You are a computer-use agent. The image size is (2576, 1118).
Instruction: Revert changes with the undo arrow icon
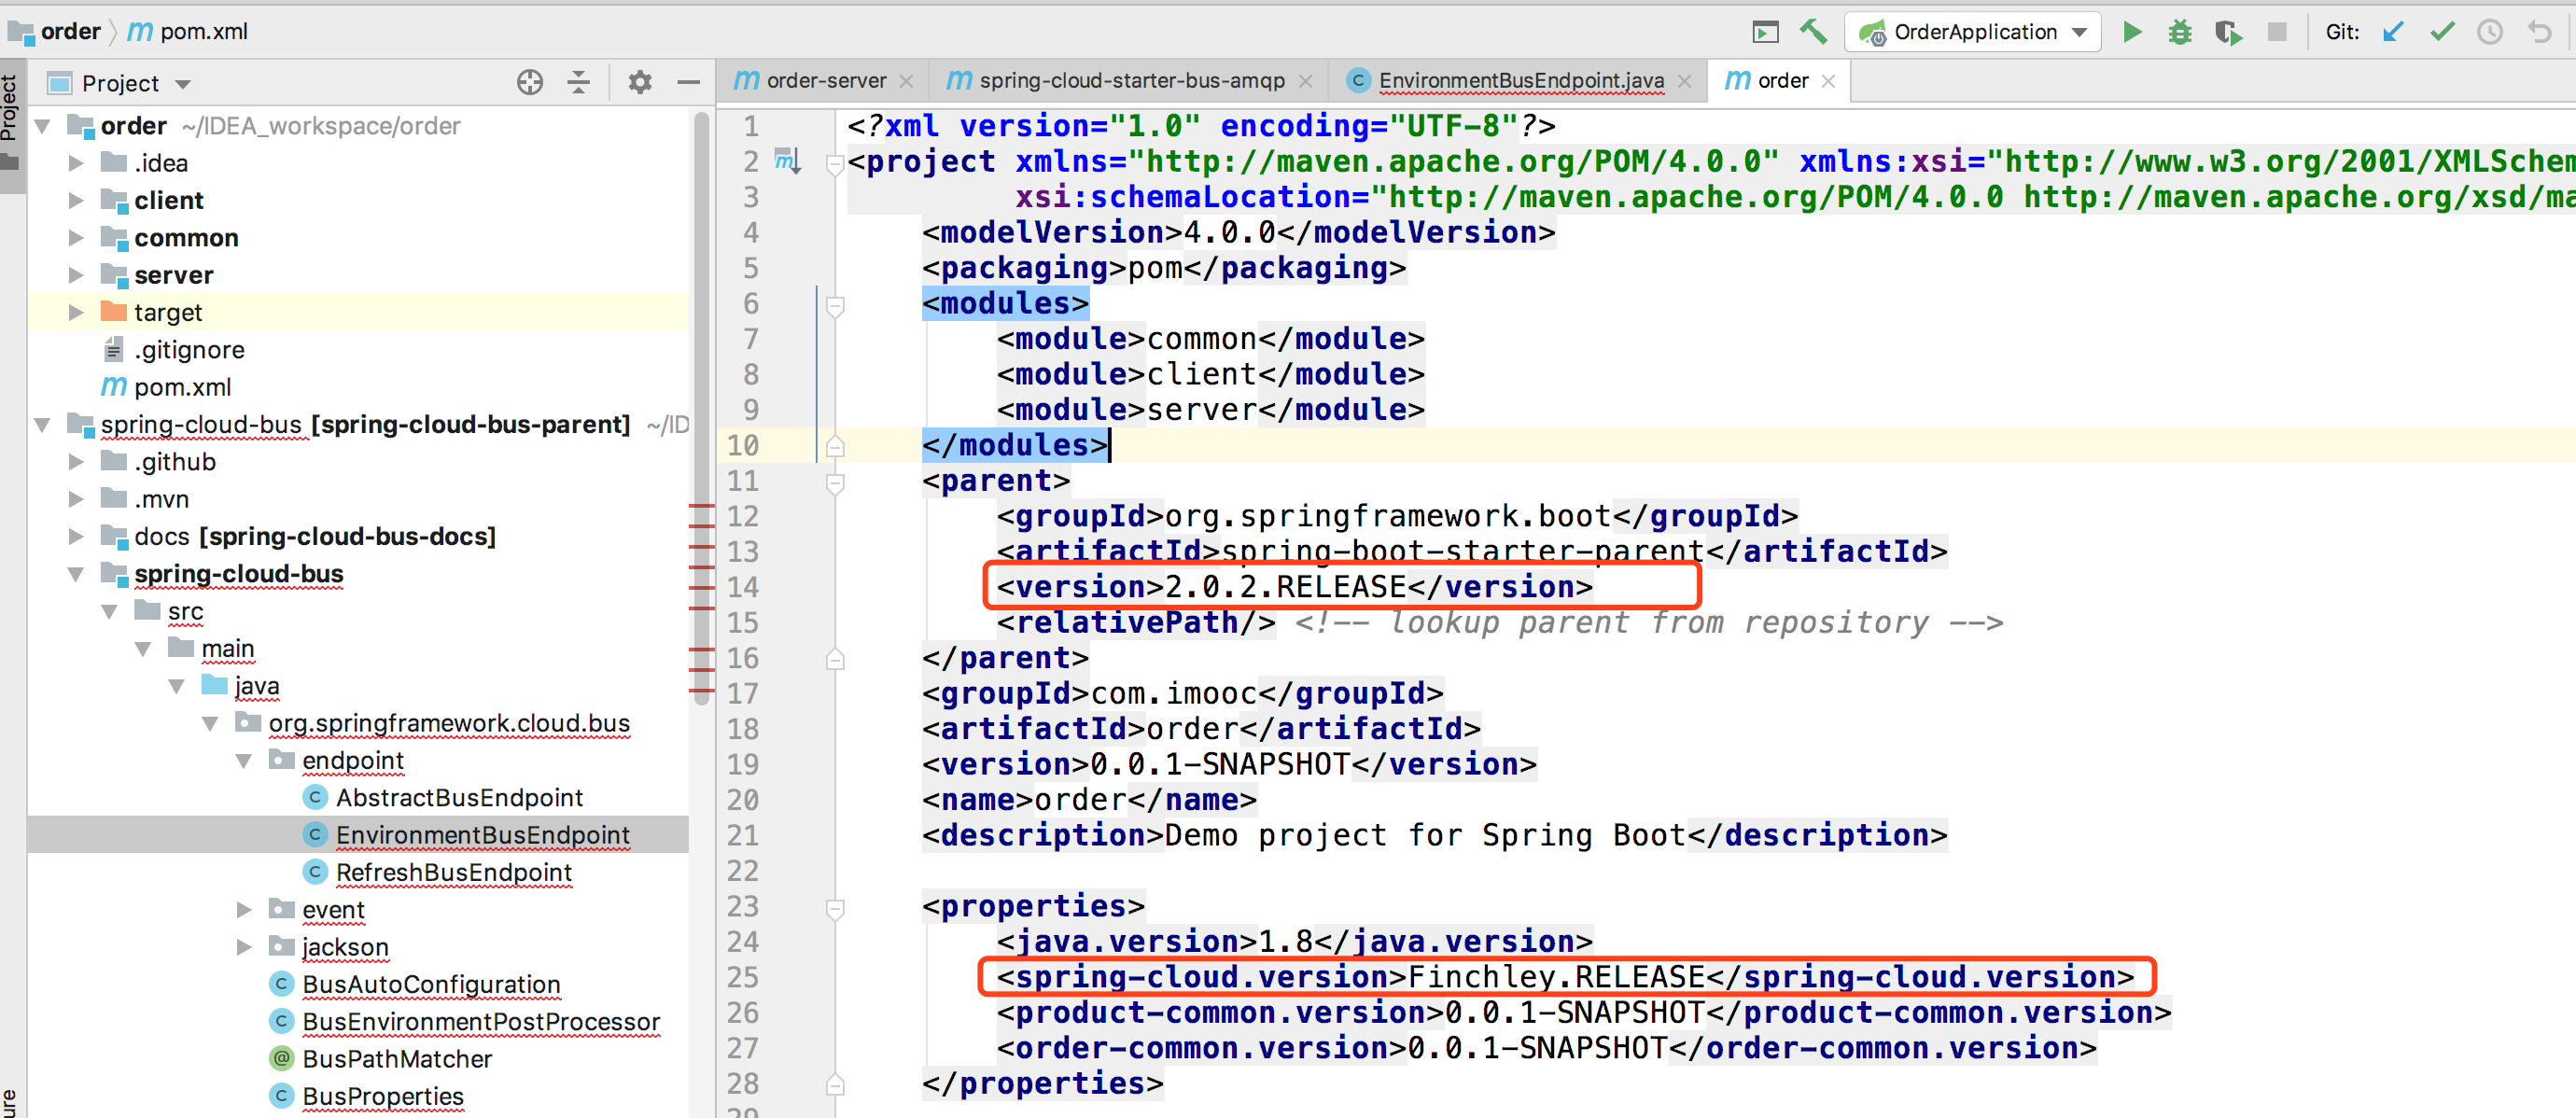point(2539,32)
